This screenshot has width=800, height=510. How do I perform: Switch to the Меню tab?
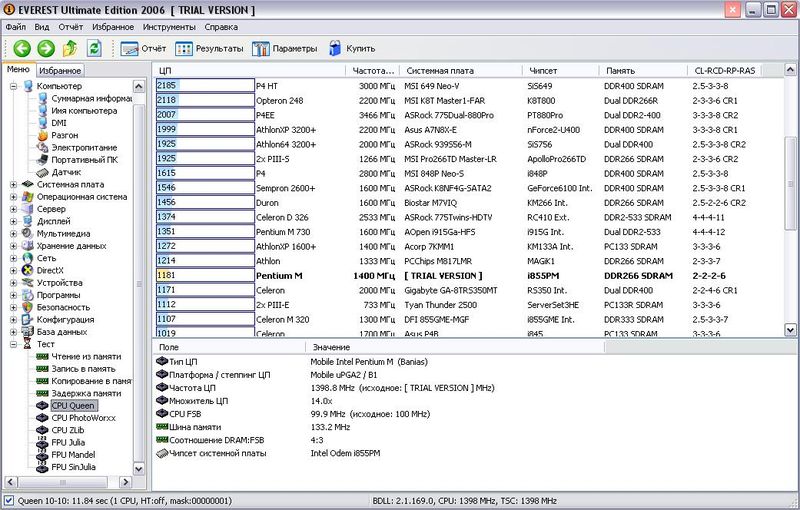pos(18,69)
